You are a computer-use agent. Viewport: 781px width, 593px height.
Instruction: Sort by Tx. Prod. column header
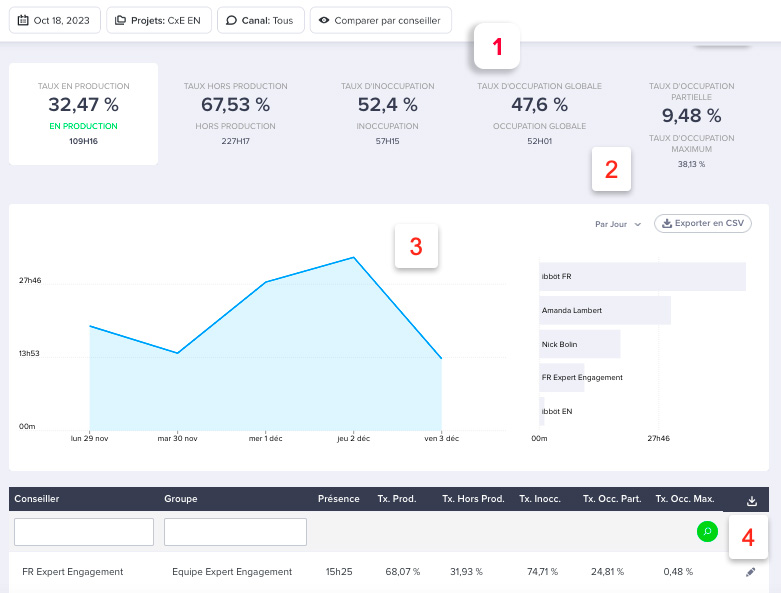coord(398,499)
